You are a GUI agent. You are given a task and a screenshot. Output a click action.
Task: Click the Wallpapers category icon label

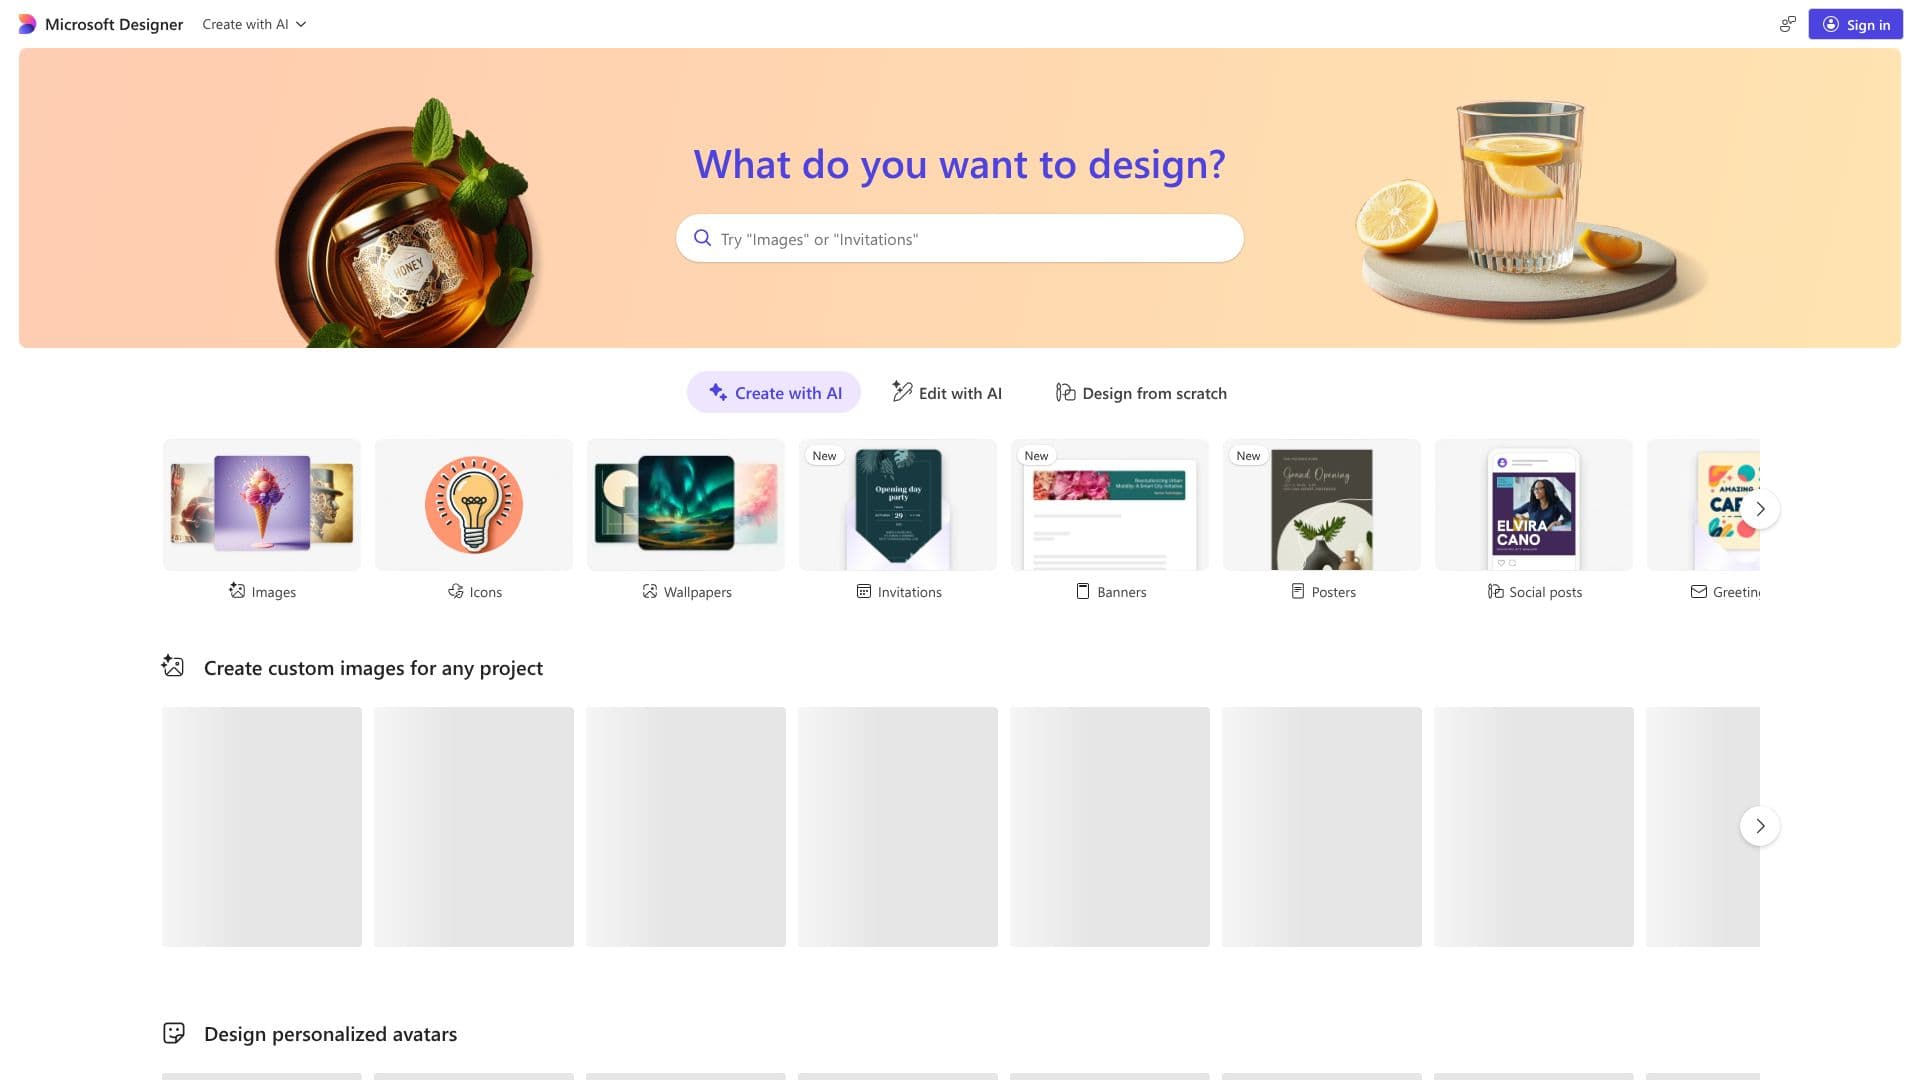tap(650, 591)
